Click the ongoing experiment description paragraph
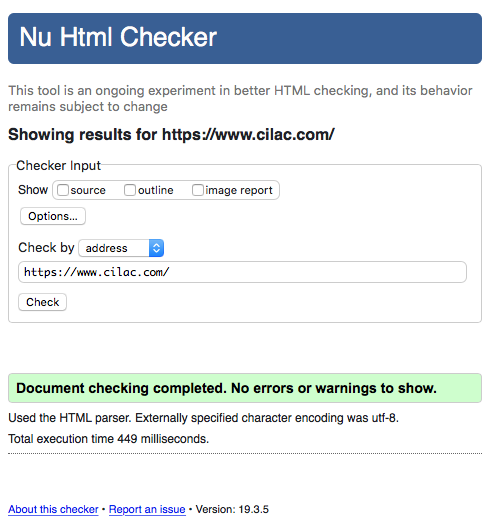The width and height of the screenshot is (494, 521). [x=240, y=99]
